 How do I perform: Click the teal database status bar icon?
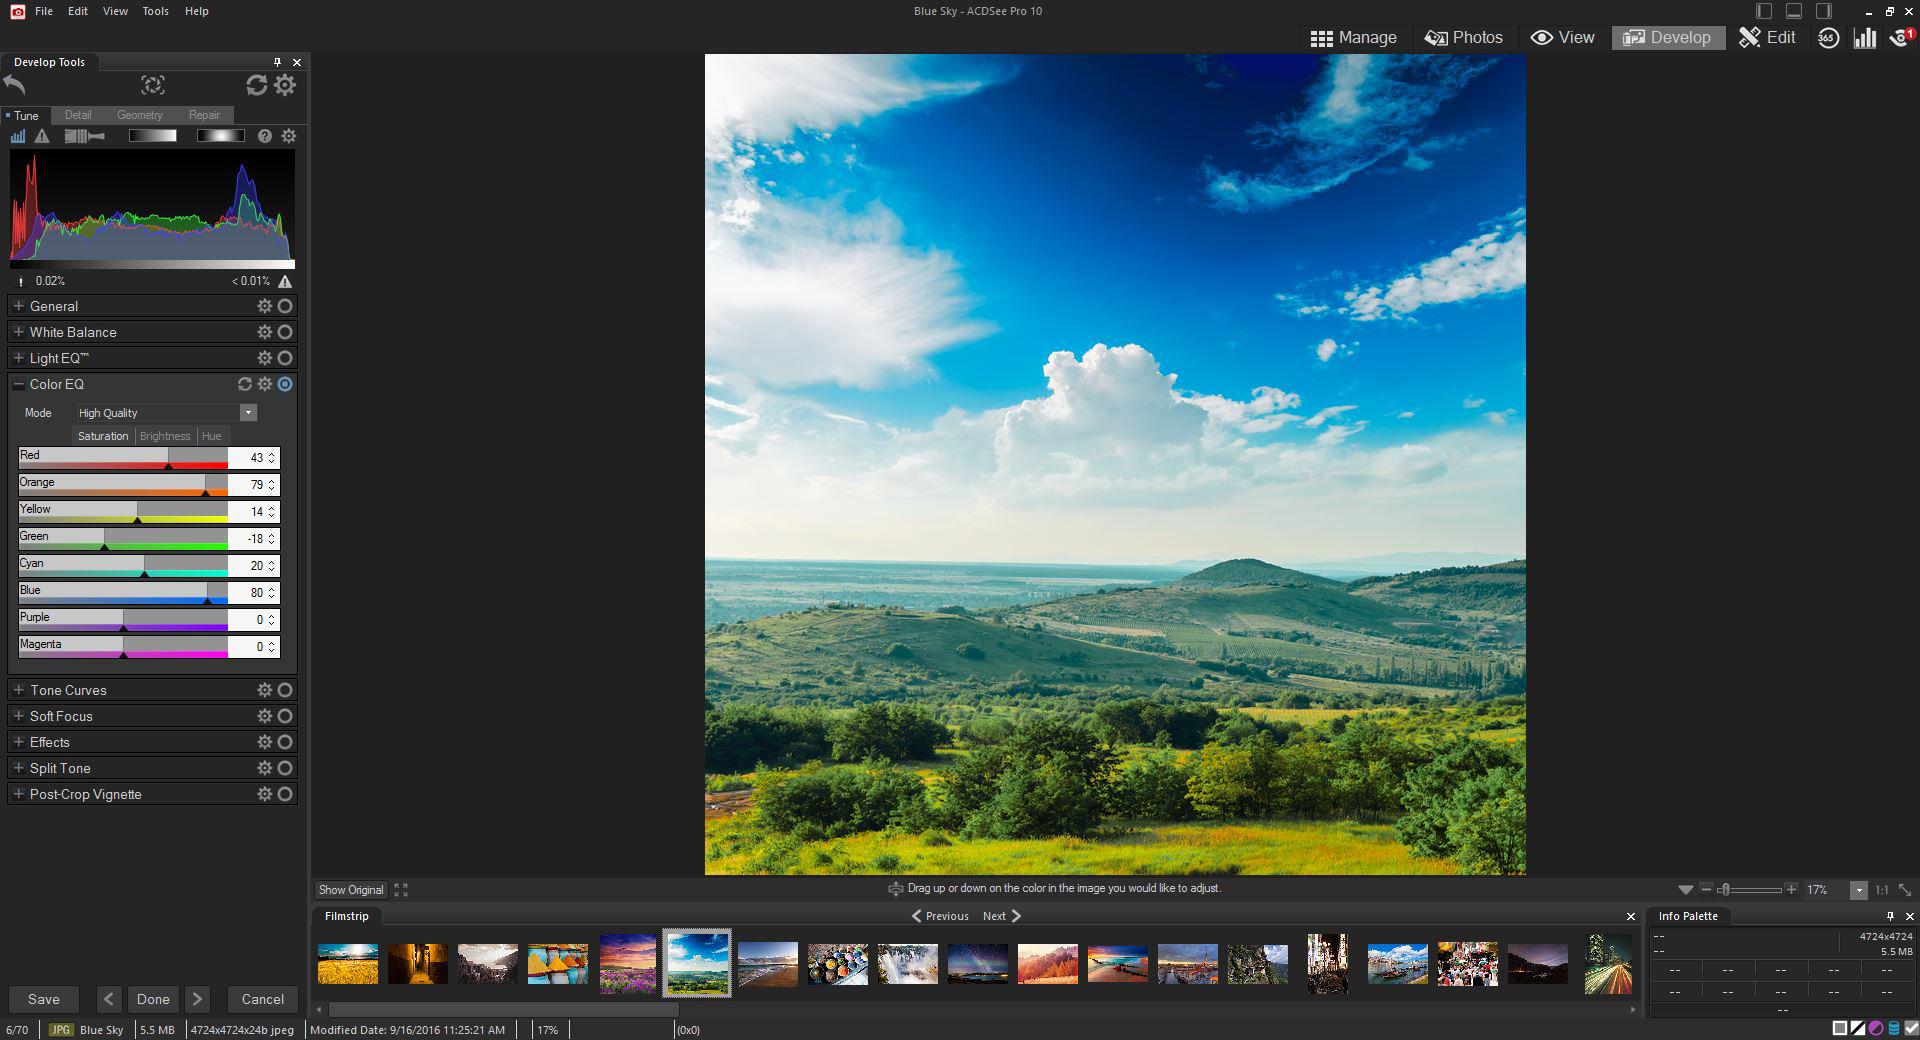pos(1894,1028)
